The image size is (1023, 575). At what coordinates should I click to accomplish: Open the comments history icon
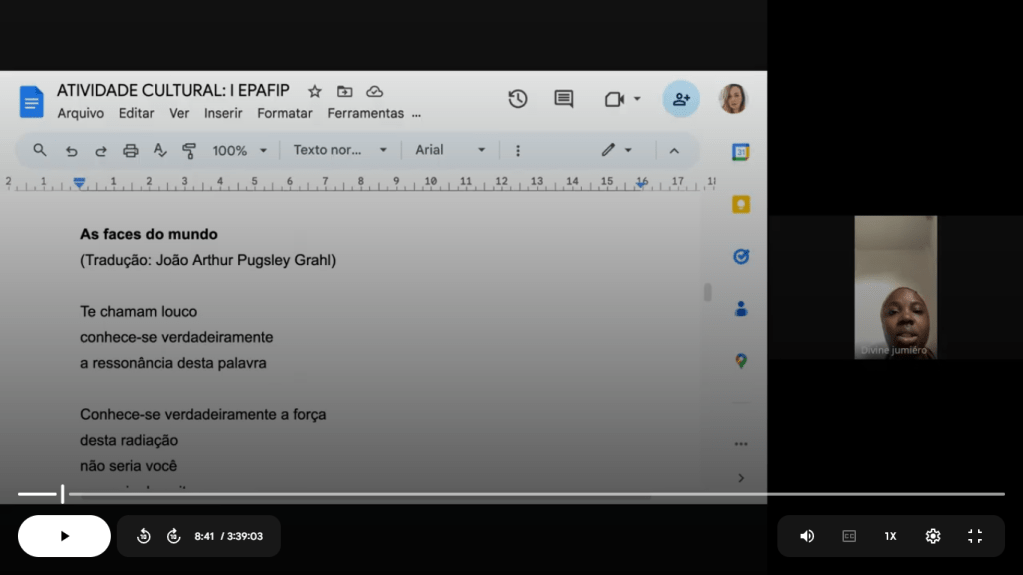coord(564,99)
